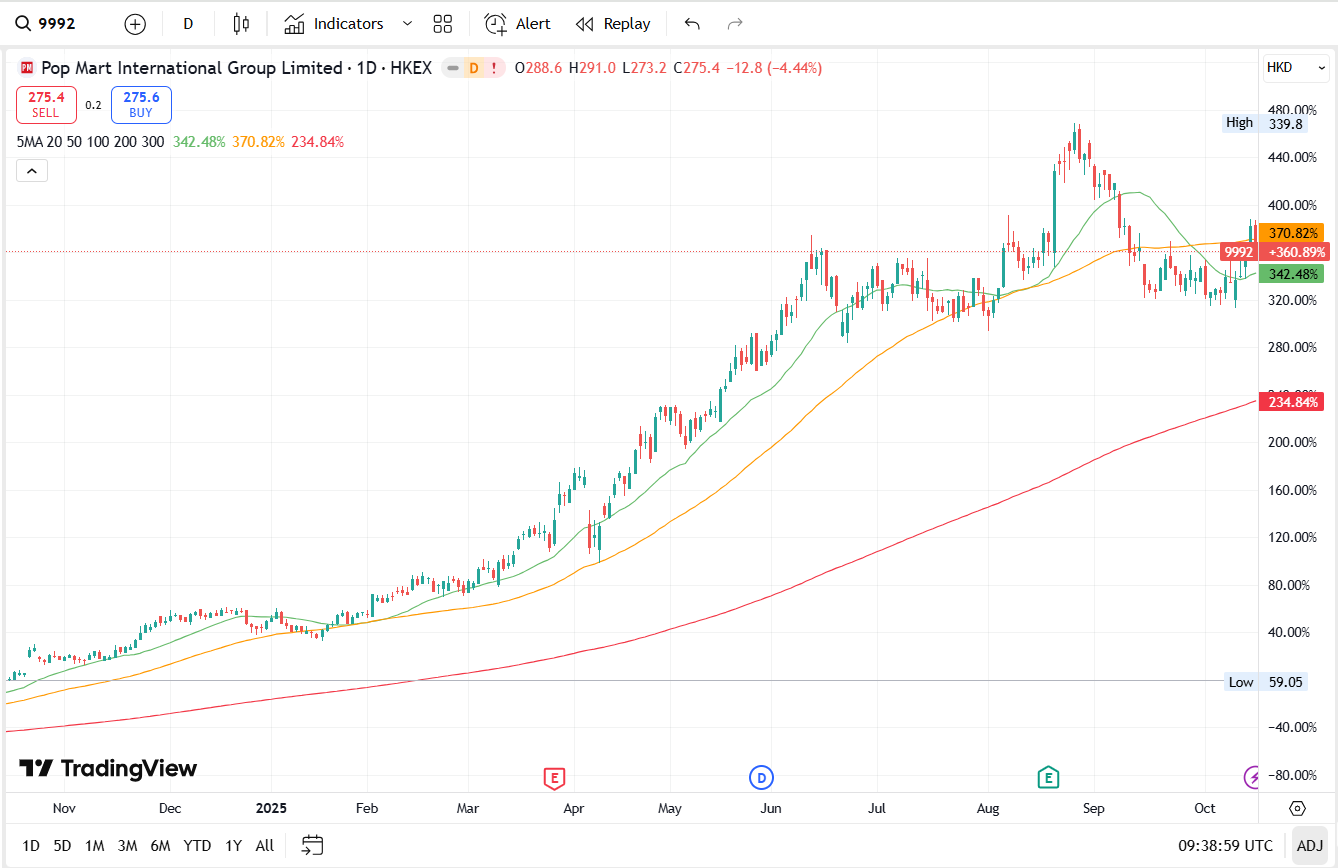
Task: Click the 370.82% orange legend value
Action: tap(259, 142)
